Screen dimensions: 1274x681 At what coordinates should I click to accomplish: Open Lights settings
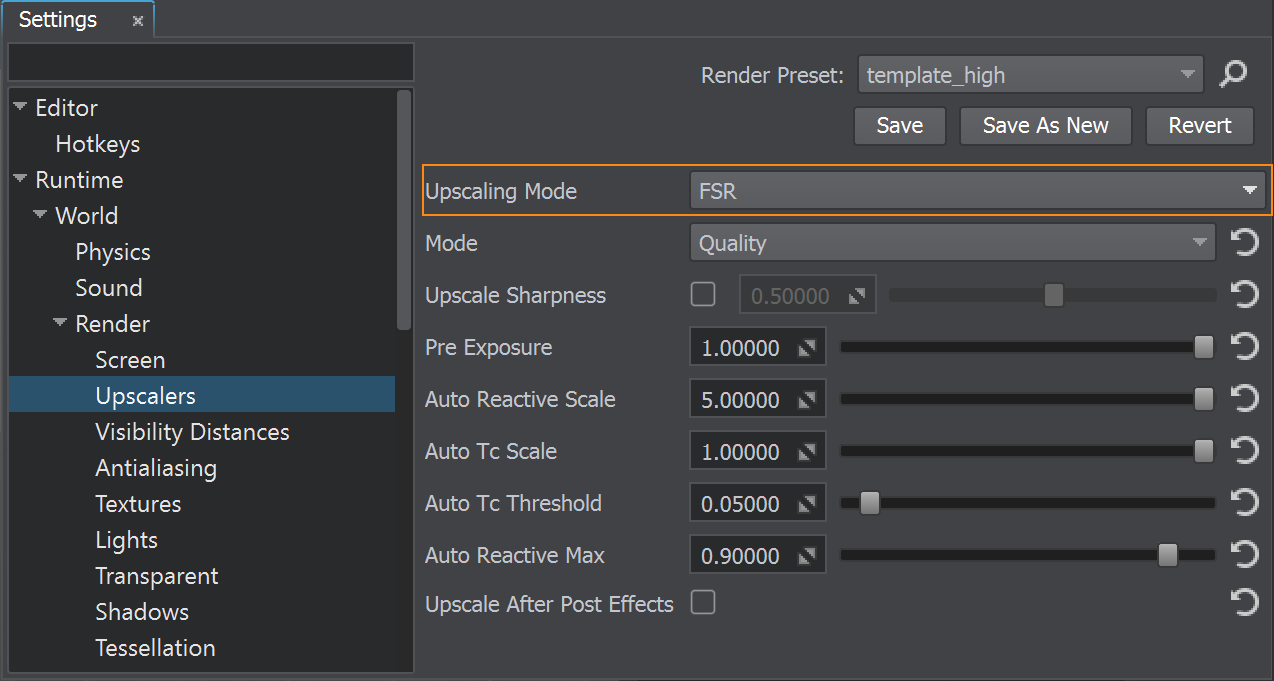coord(126,540)
